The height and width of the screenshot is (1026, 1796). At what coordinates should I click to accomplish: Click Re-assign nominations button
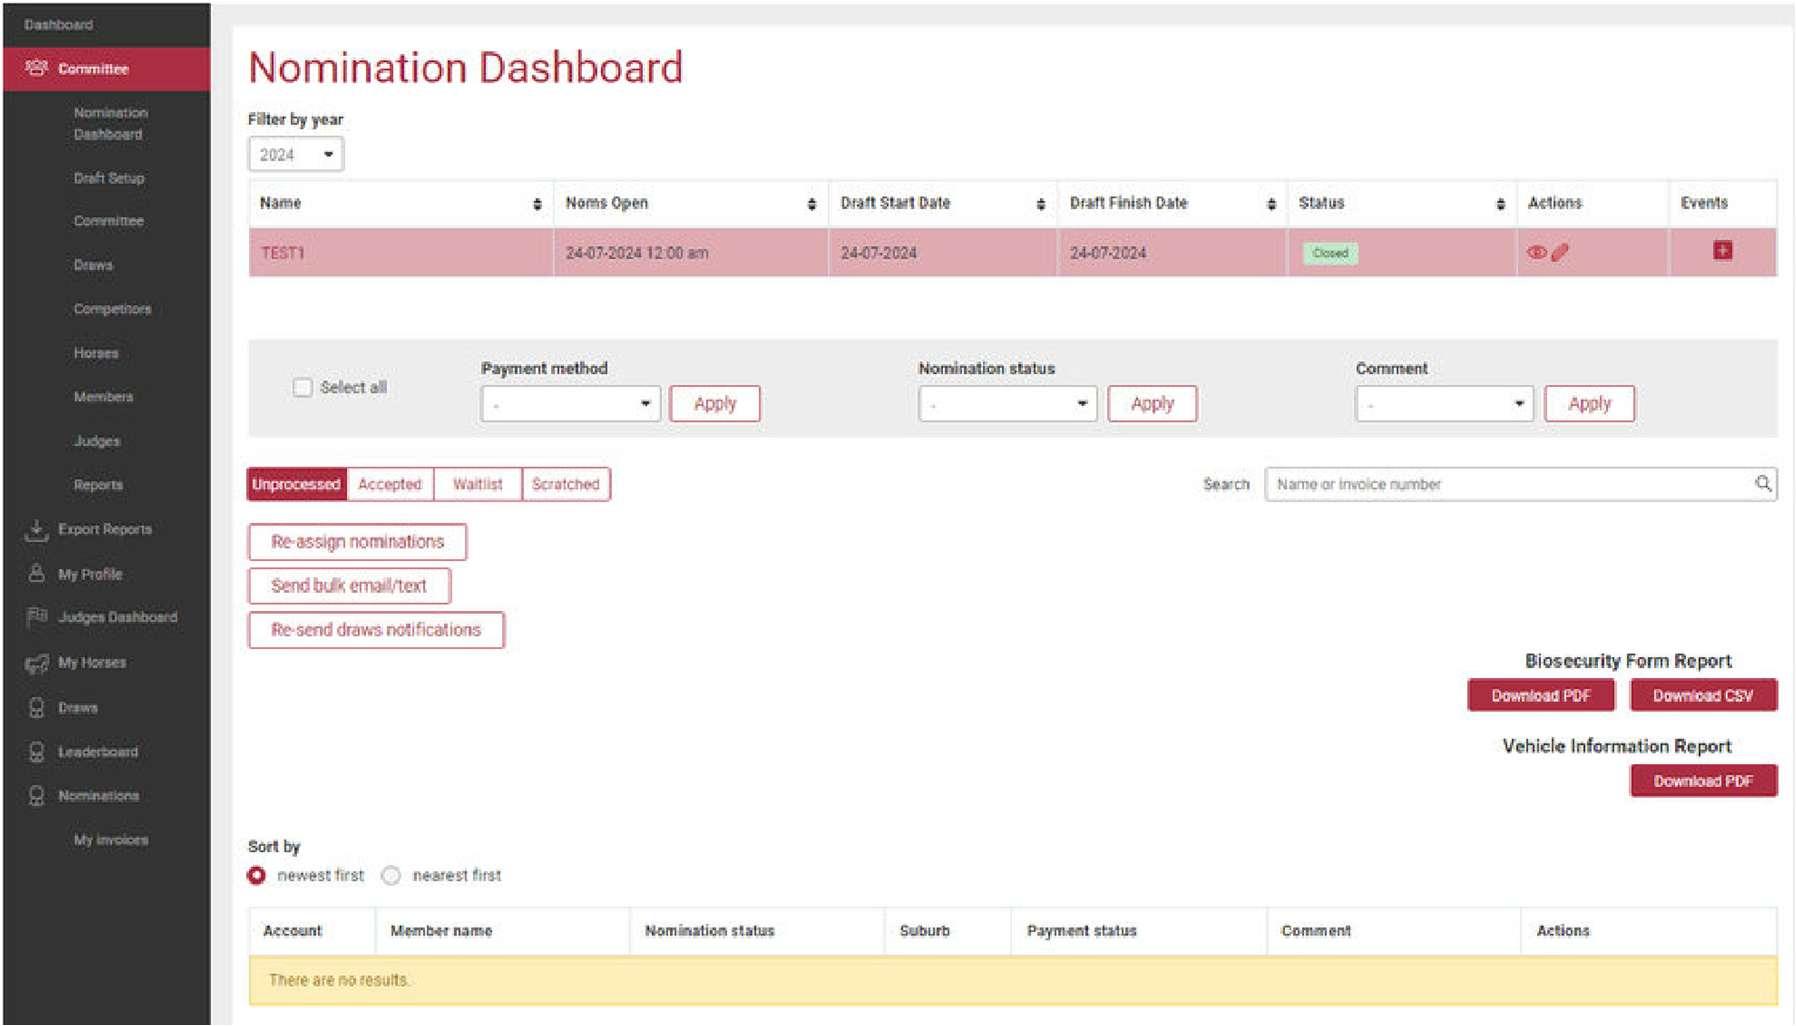click(357, 542)
